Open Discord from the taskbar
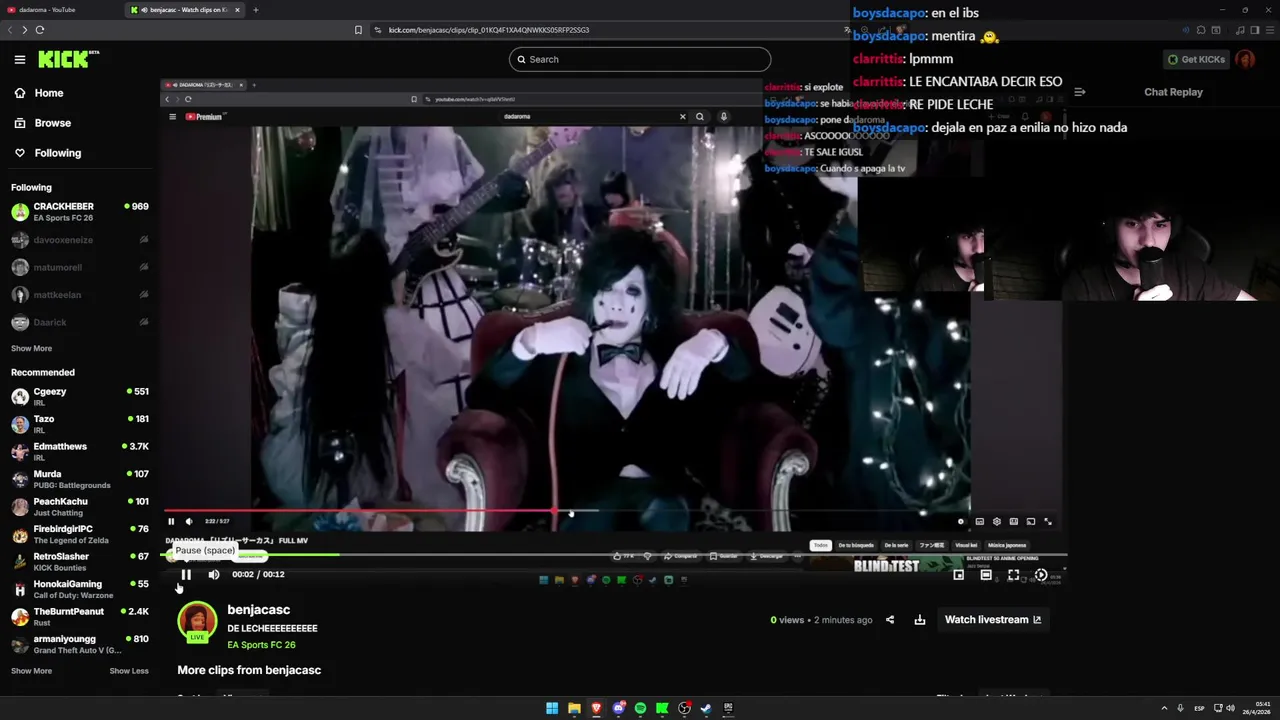This screenshot has width=1280, height=720. coord(618,708)
